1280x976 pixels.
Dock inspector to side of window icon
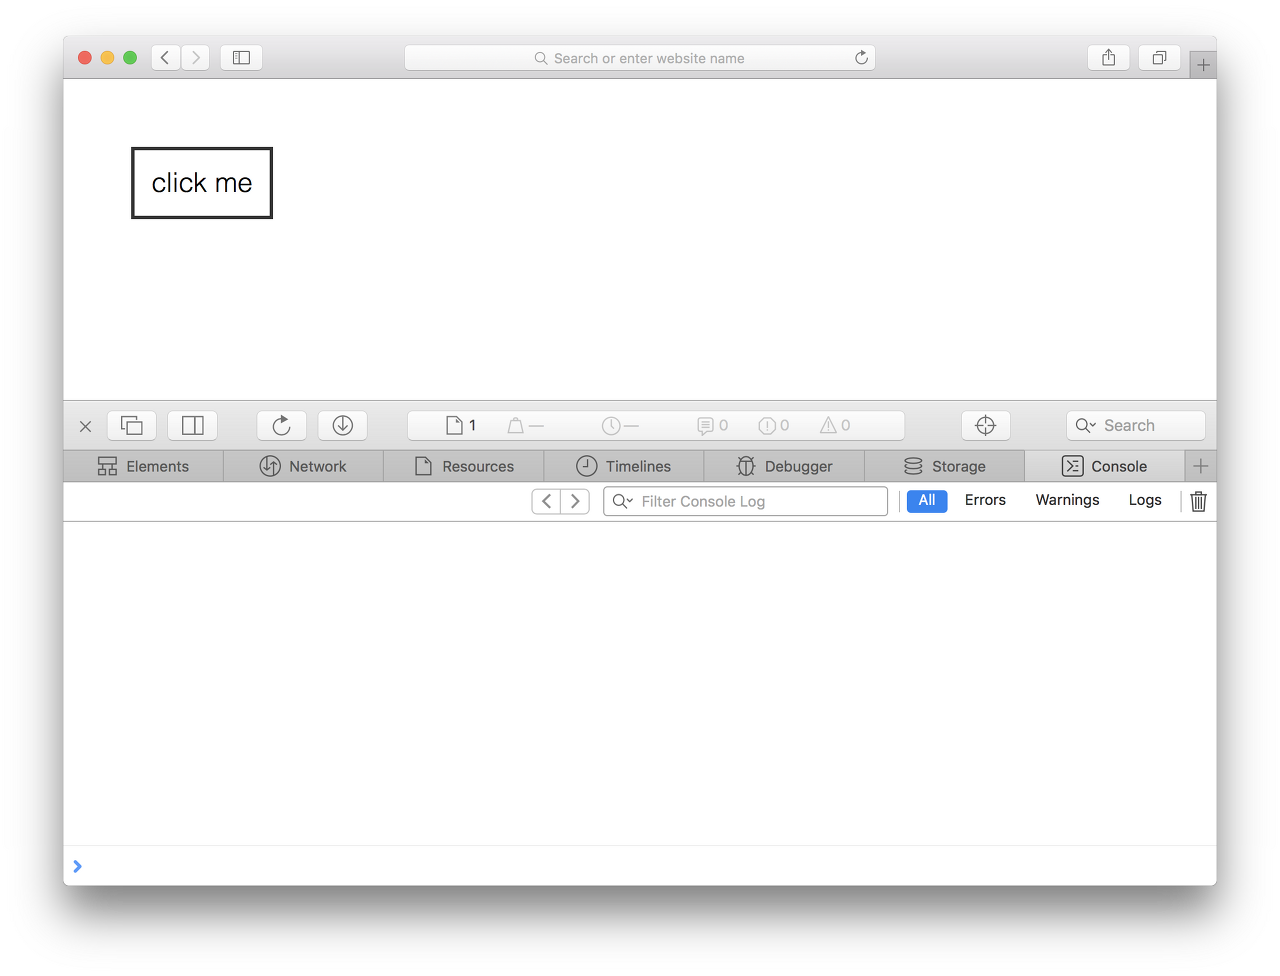193,425
